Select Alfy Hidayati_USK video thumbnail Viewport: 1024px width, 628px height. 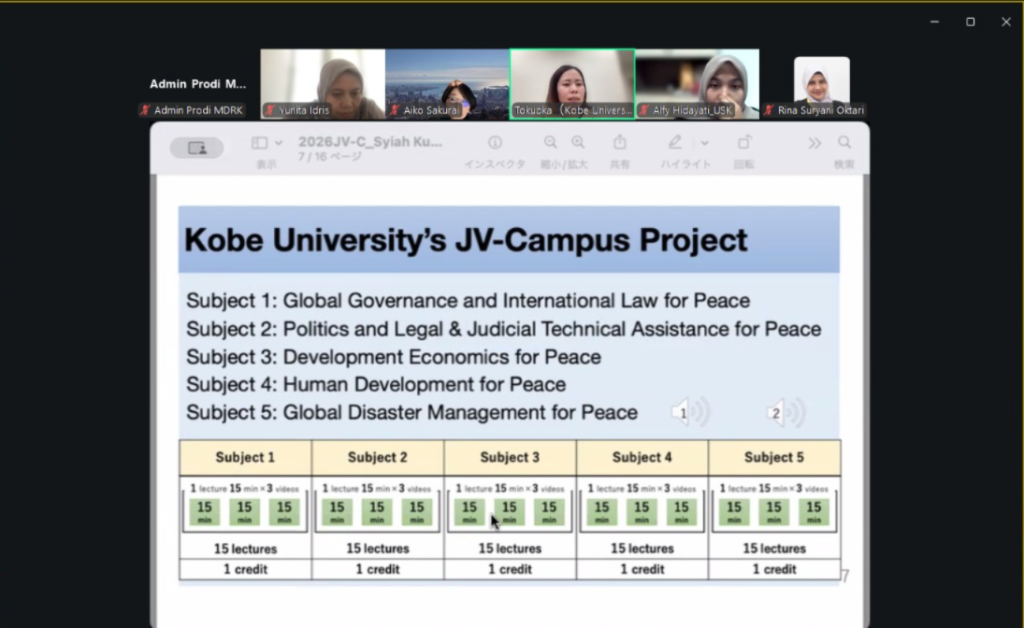(697, 84)
